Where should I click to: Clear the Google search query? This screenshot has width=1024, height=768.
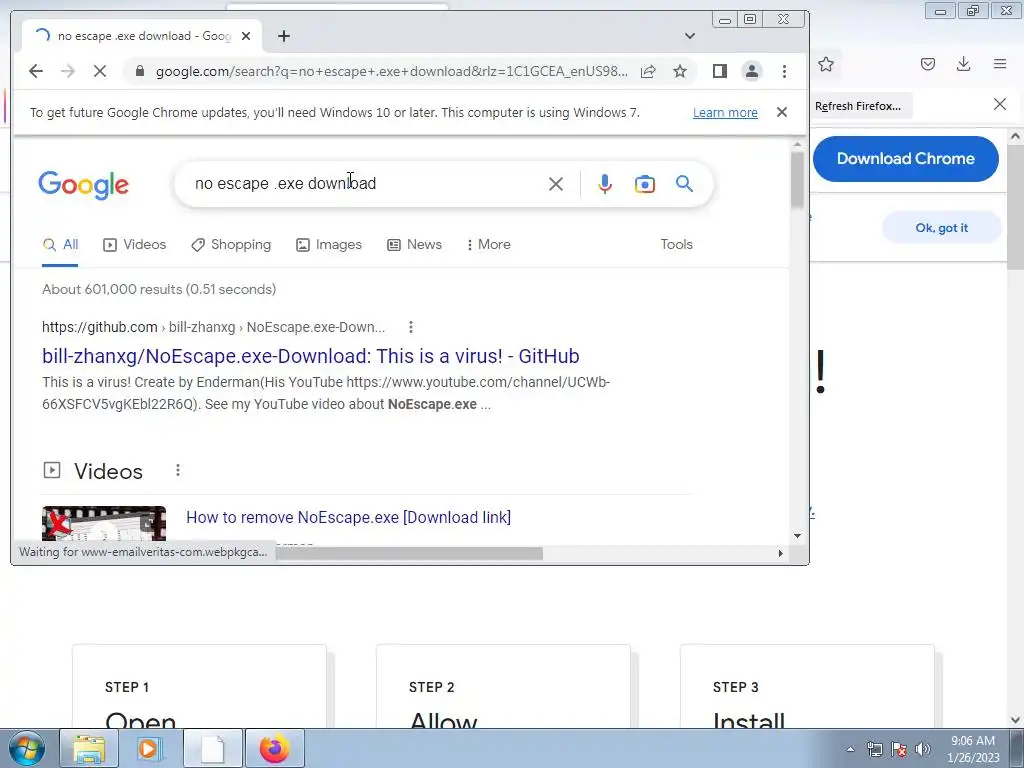pyautogui.click(x=556, y=184)
